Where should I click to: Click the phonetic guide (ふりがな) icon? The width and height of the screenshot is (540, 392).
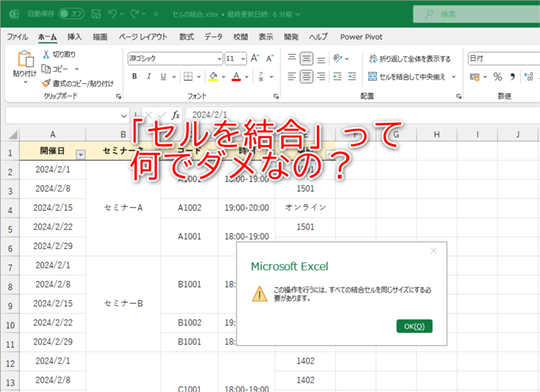(261, 76)
